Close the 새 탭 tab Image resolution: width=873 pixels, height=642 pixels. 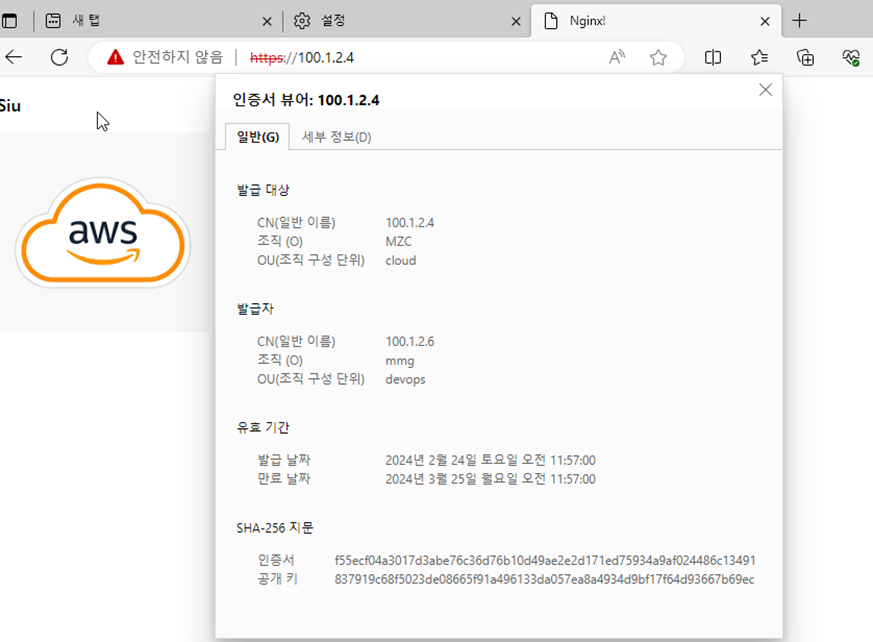[x=267, y=22]
